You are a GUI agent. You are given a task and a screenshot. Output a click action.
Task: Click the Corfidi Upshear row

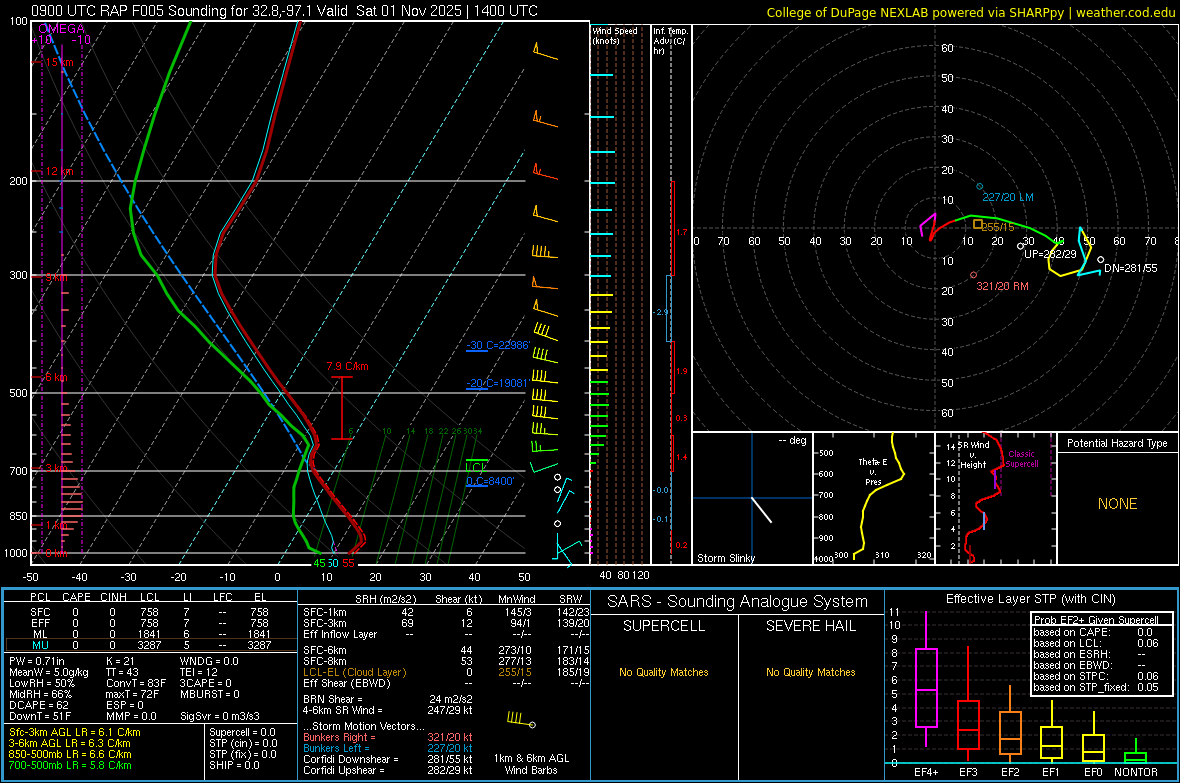(388, 770)
